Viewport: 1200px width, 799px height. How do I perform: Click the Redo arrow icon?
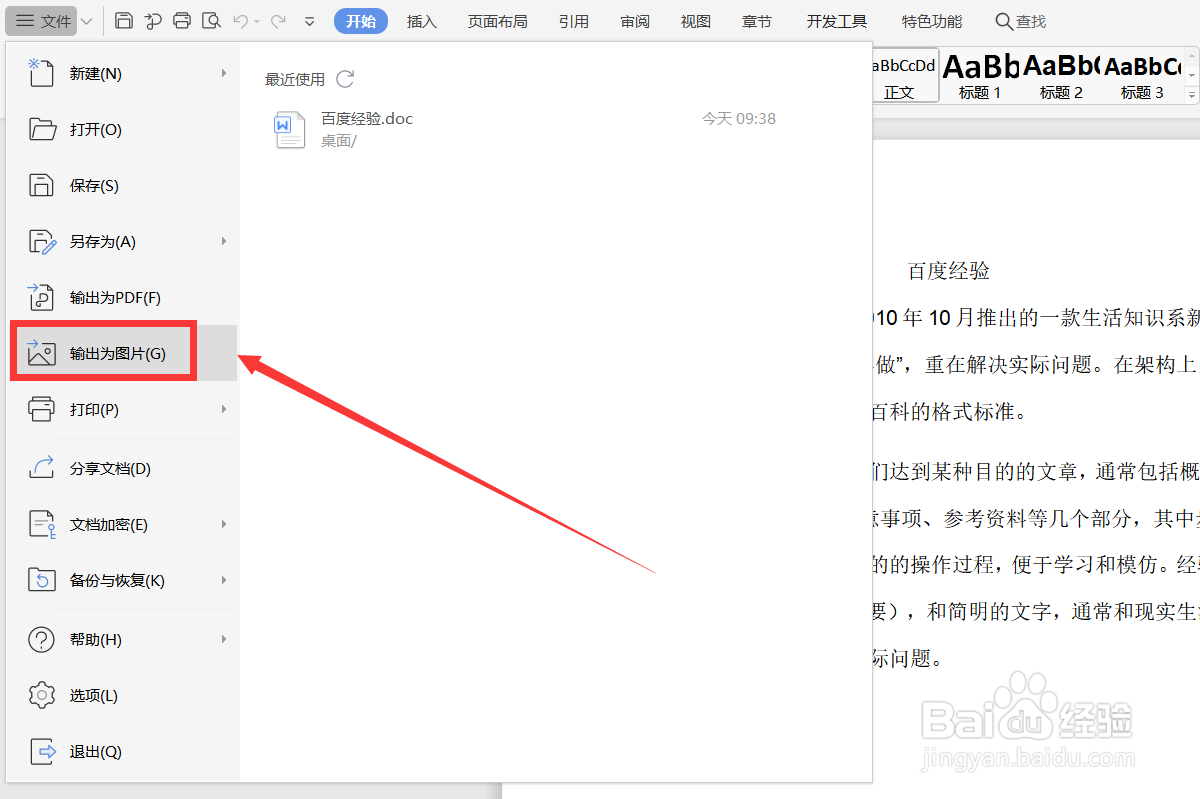[280, 20]
